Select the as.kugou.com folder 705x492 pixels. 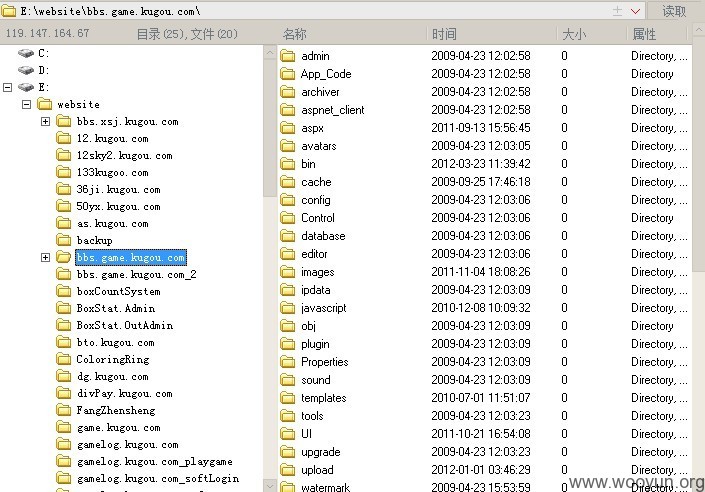[x=112, y=224]
